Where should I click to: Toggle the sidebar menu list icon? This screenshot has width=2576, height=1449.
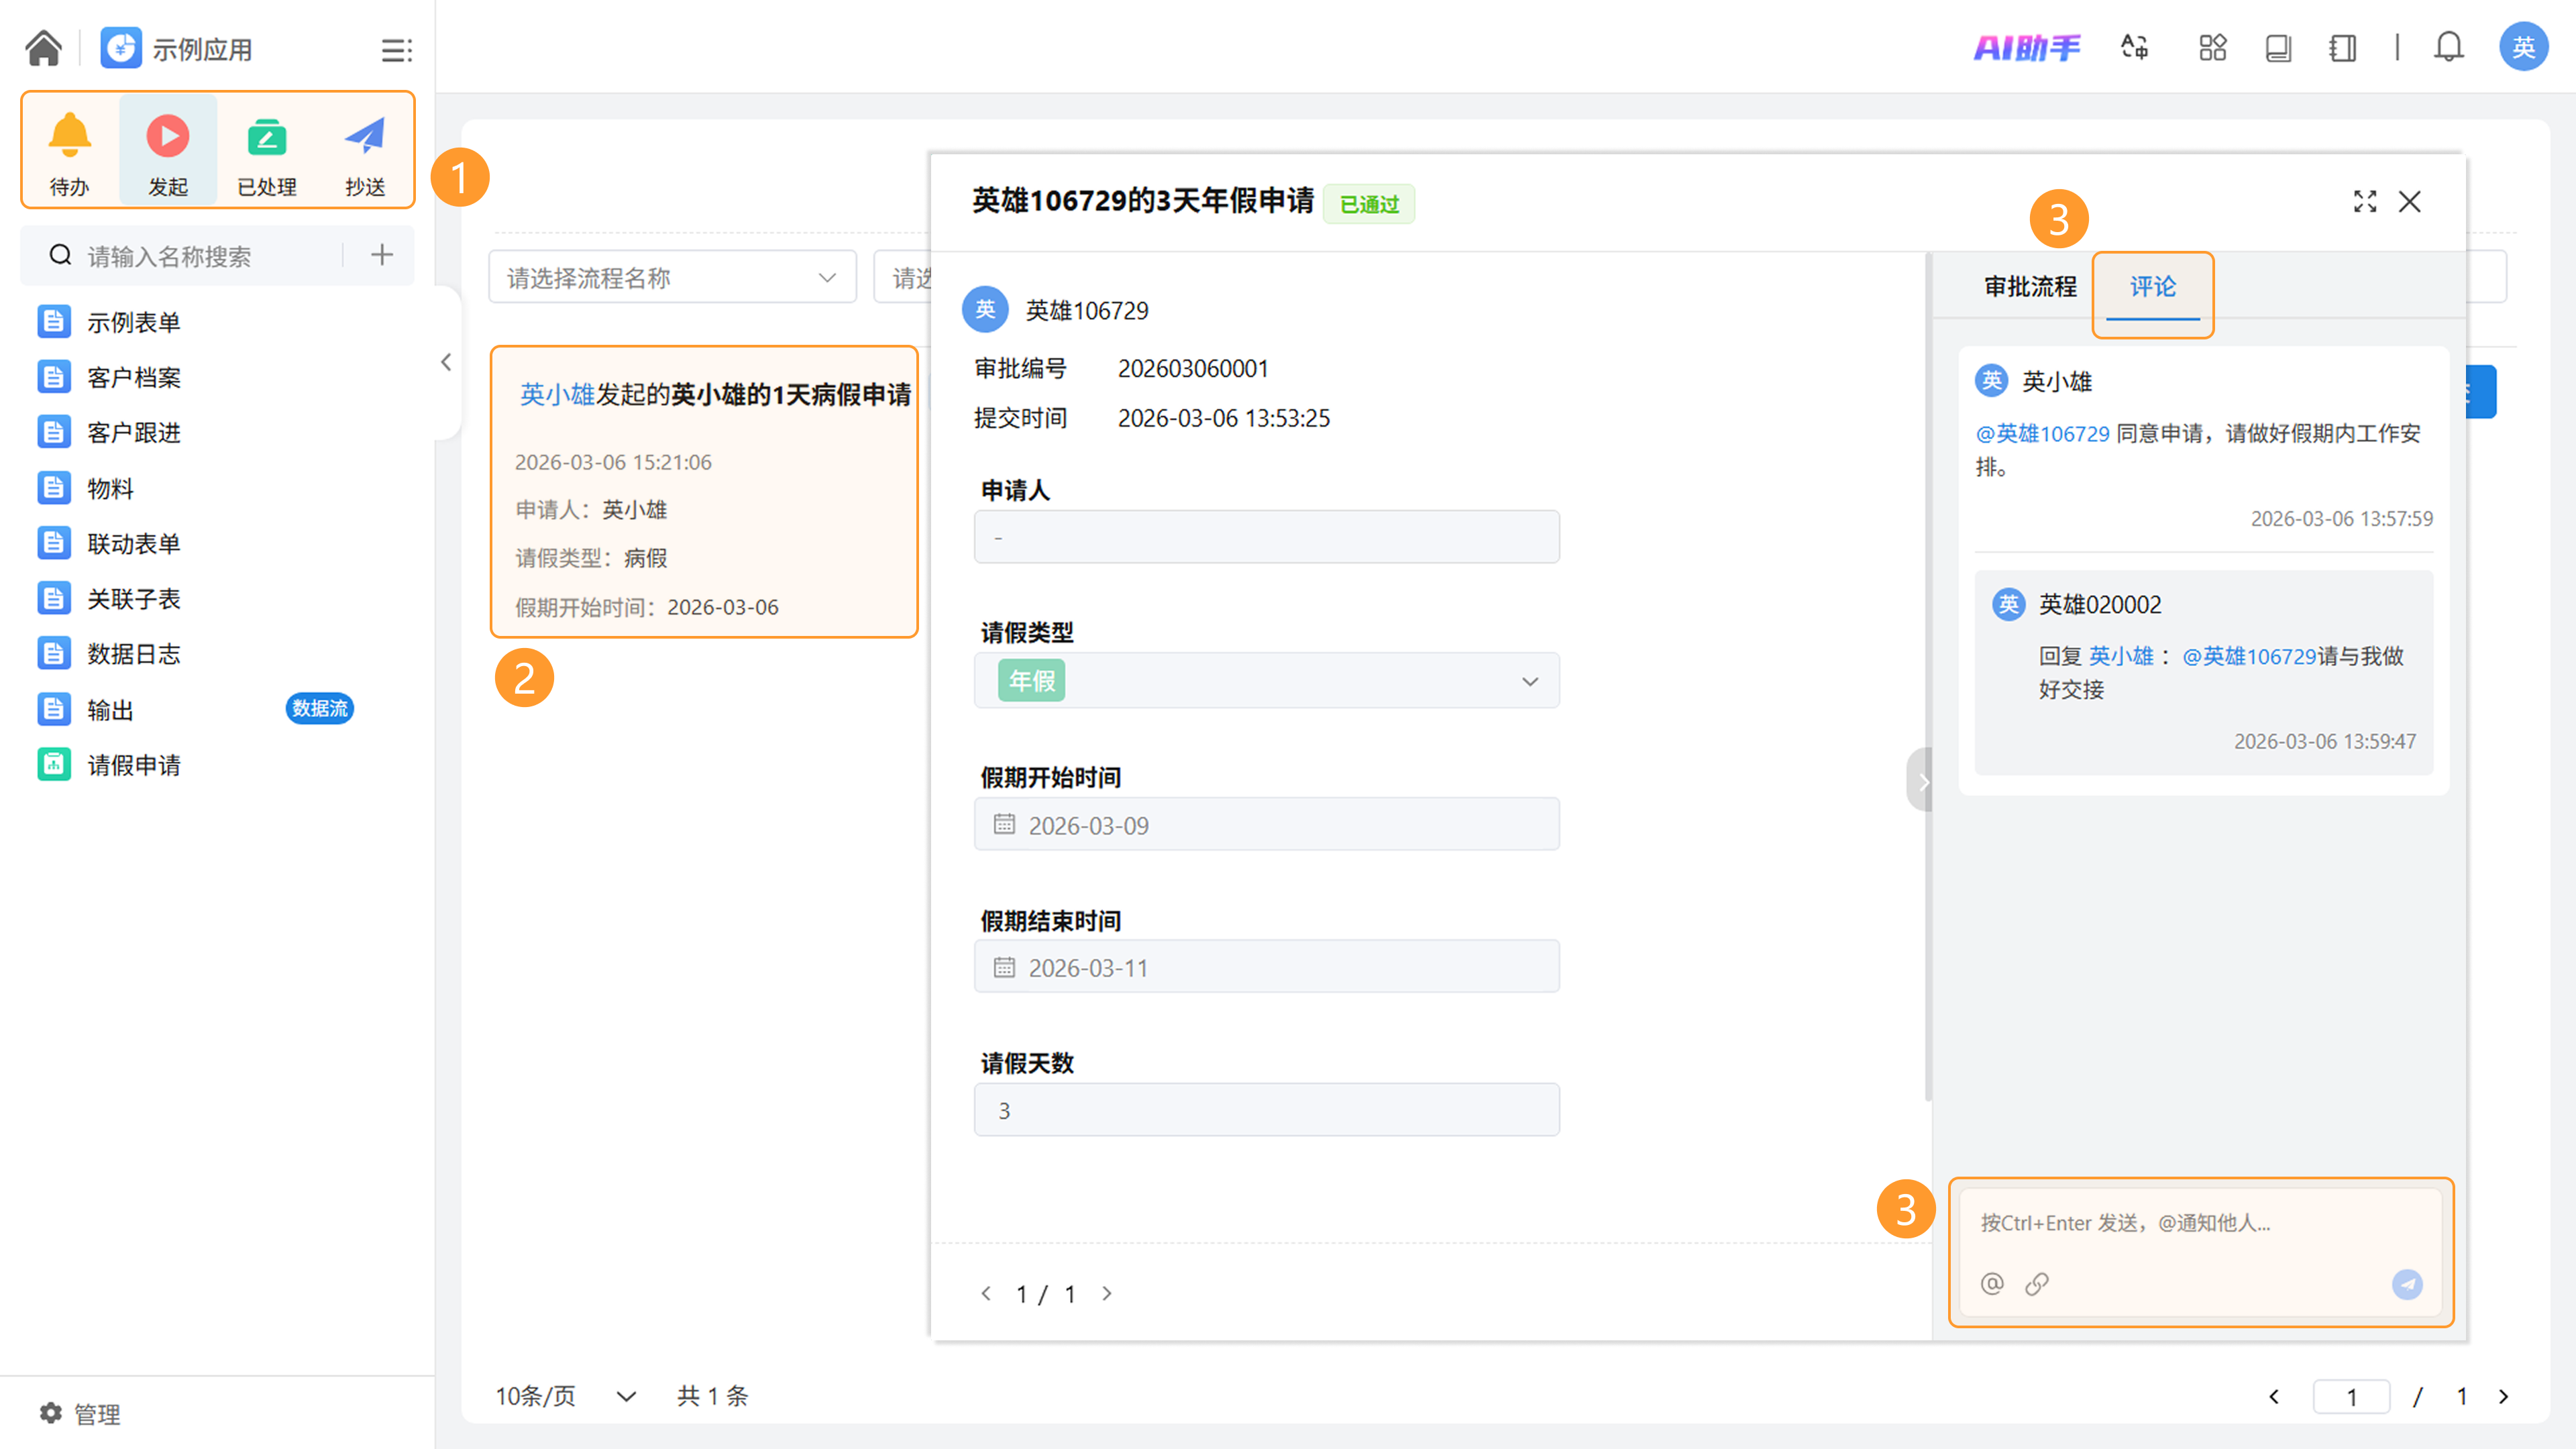tap(396, 50)
